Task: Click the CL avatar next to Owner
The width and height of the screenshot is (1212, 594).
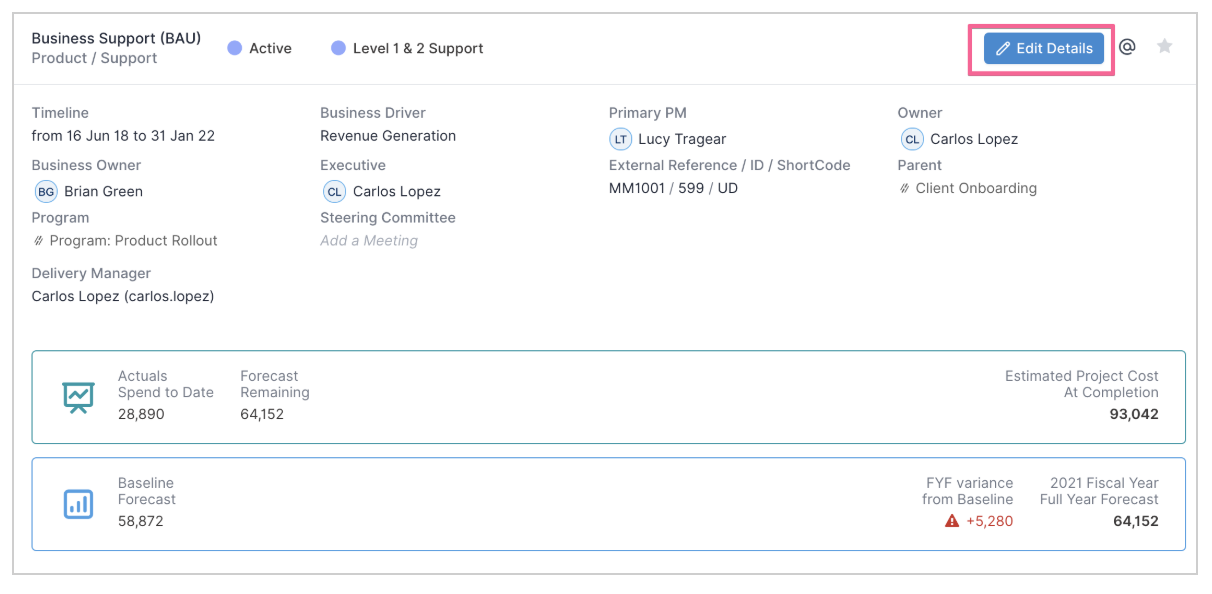Action: [x=911, y=139]
